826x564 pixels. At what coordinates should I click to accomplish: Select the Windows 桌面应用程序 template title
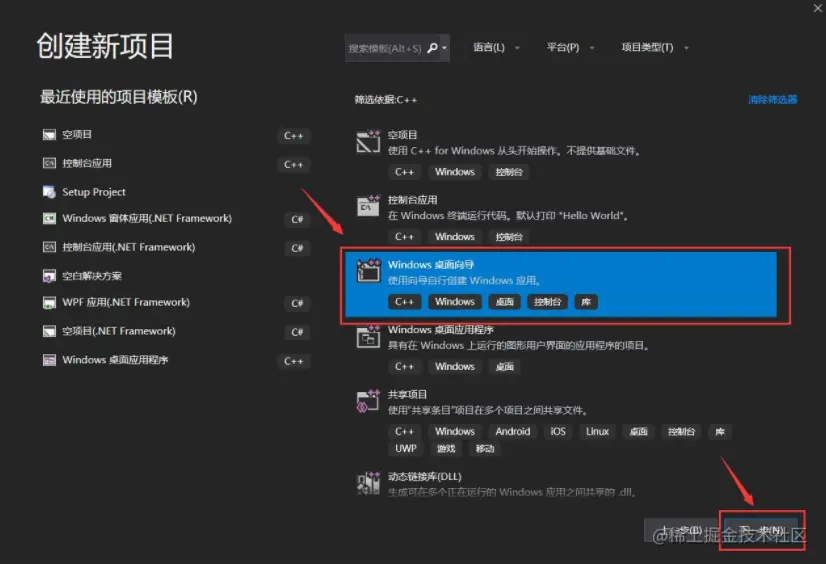tap(440, 330)
